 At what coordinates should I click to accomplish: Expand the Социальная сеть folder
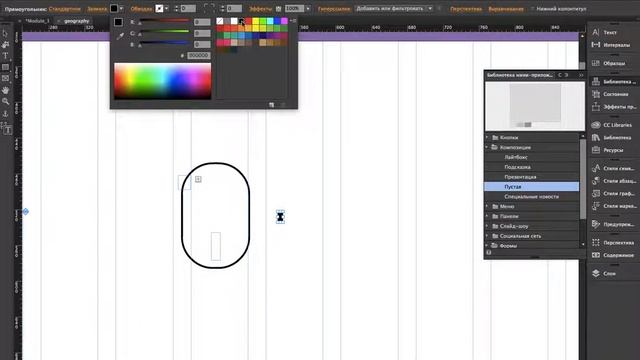[x=487, y=236]
